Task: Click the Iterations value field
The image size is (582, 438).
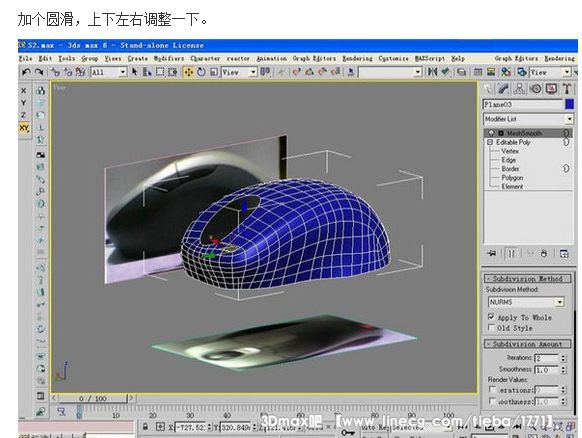Action: pos(546,358)
